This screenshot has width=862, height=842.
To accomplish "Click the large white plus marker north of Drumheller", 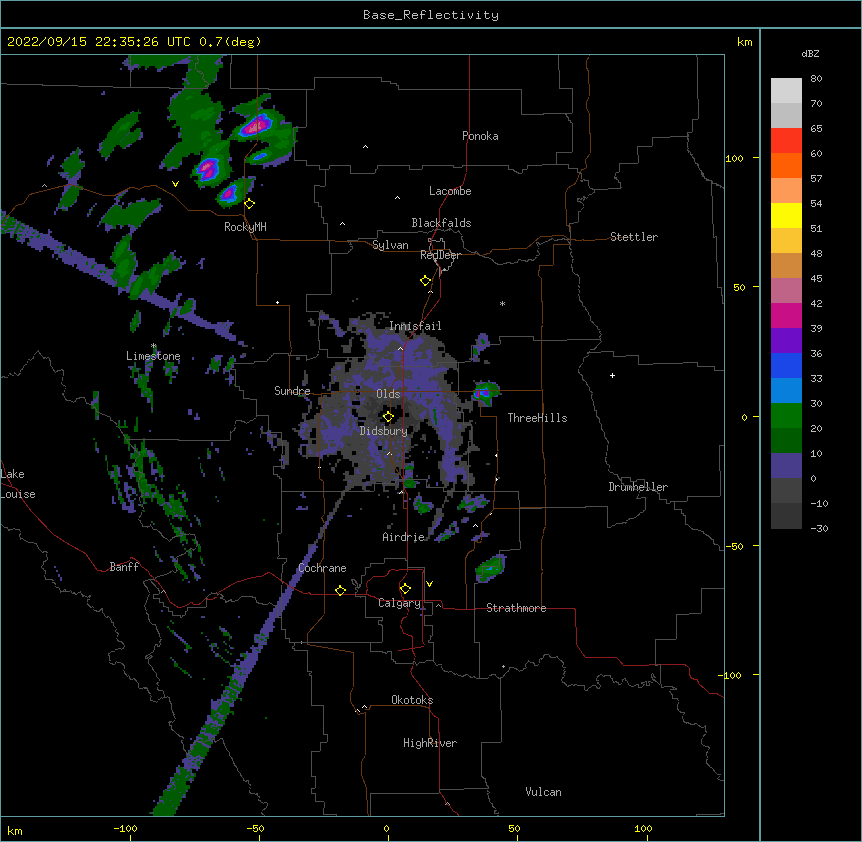I will point(612,375).
